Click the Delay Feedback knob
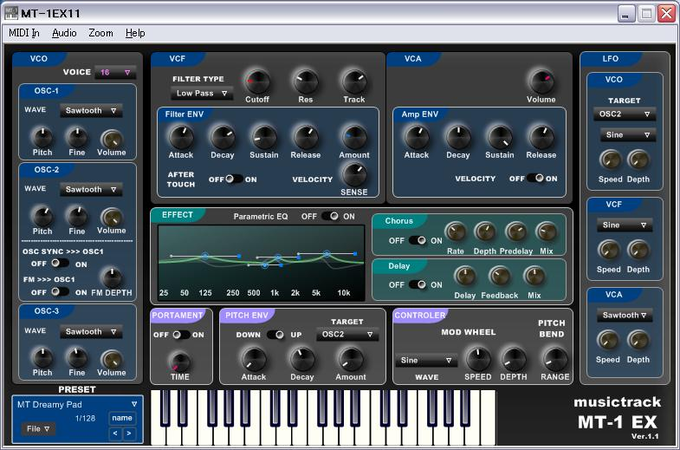This screenshot has height=450, width=680. 500,276
